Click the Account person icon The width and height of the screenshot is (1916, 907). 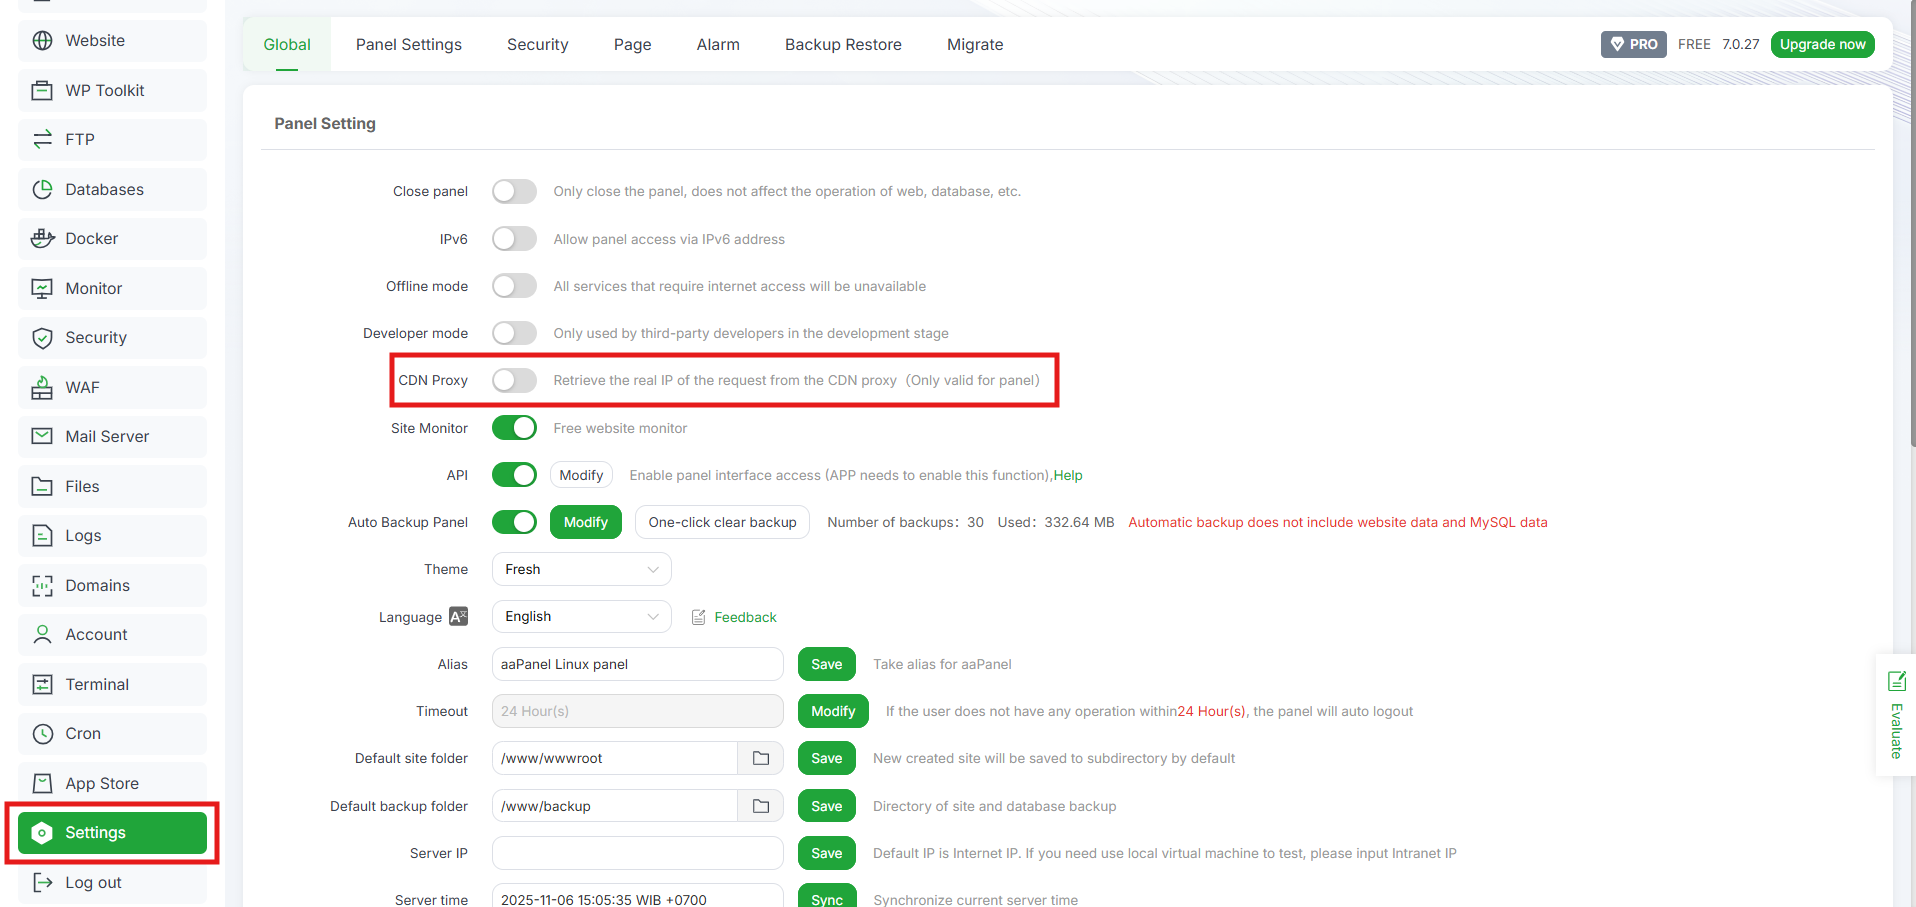(x=42, y=635)
